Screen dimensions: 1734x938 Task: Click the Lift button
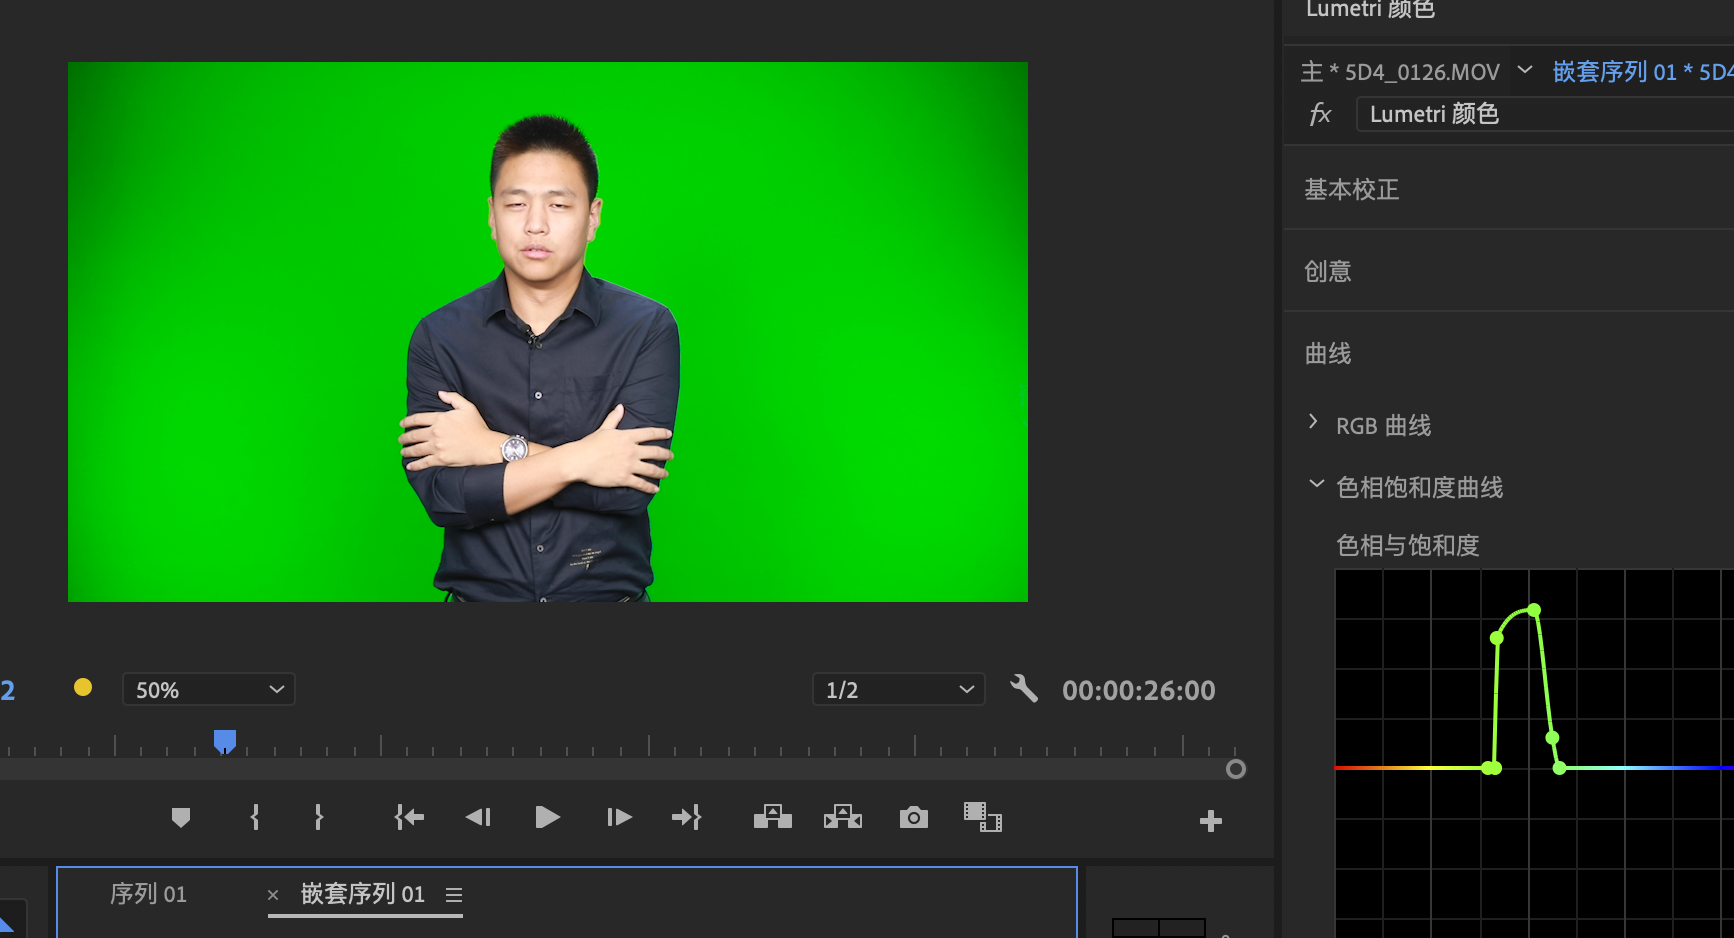[773, 817]
